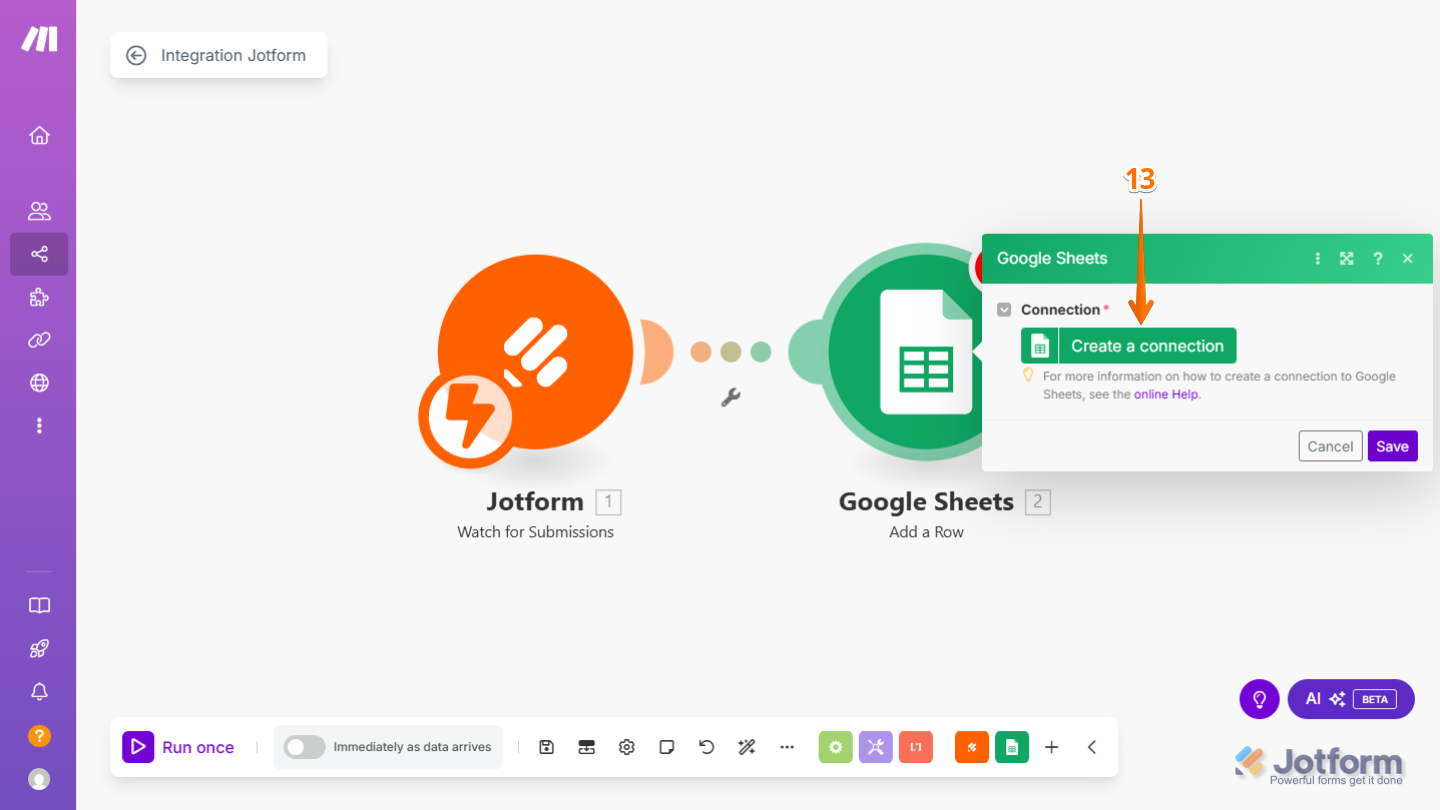
Task: Open the sidebar overflow three-dot menu
Action: 39,425
